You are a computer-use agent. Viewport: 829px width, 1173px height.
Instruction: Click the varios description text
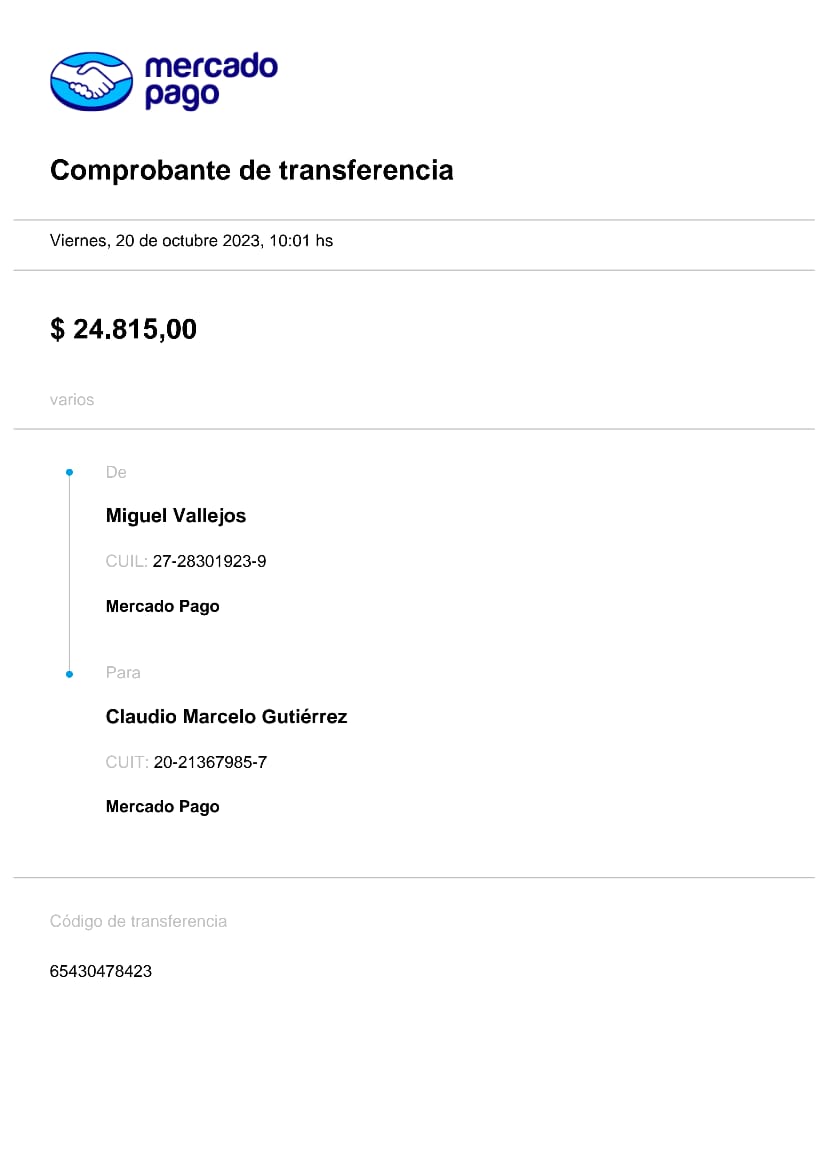click(72, 400)
